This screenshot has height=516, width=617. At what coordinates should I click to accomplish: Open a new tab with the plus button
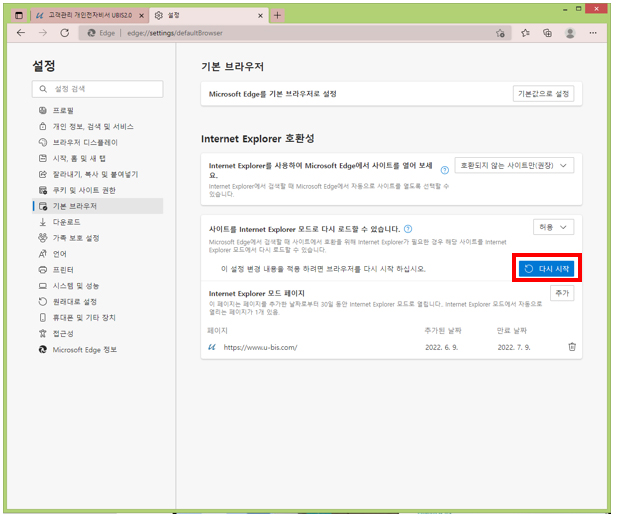tap(277, 16)
